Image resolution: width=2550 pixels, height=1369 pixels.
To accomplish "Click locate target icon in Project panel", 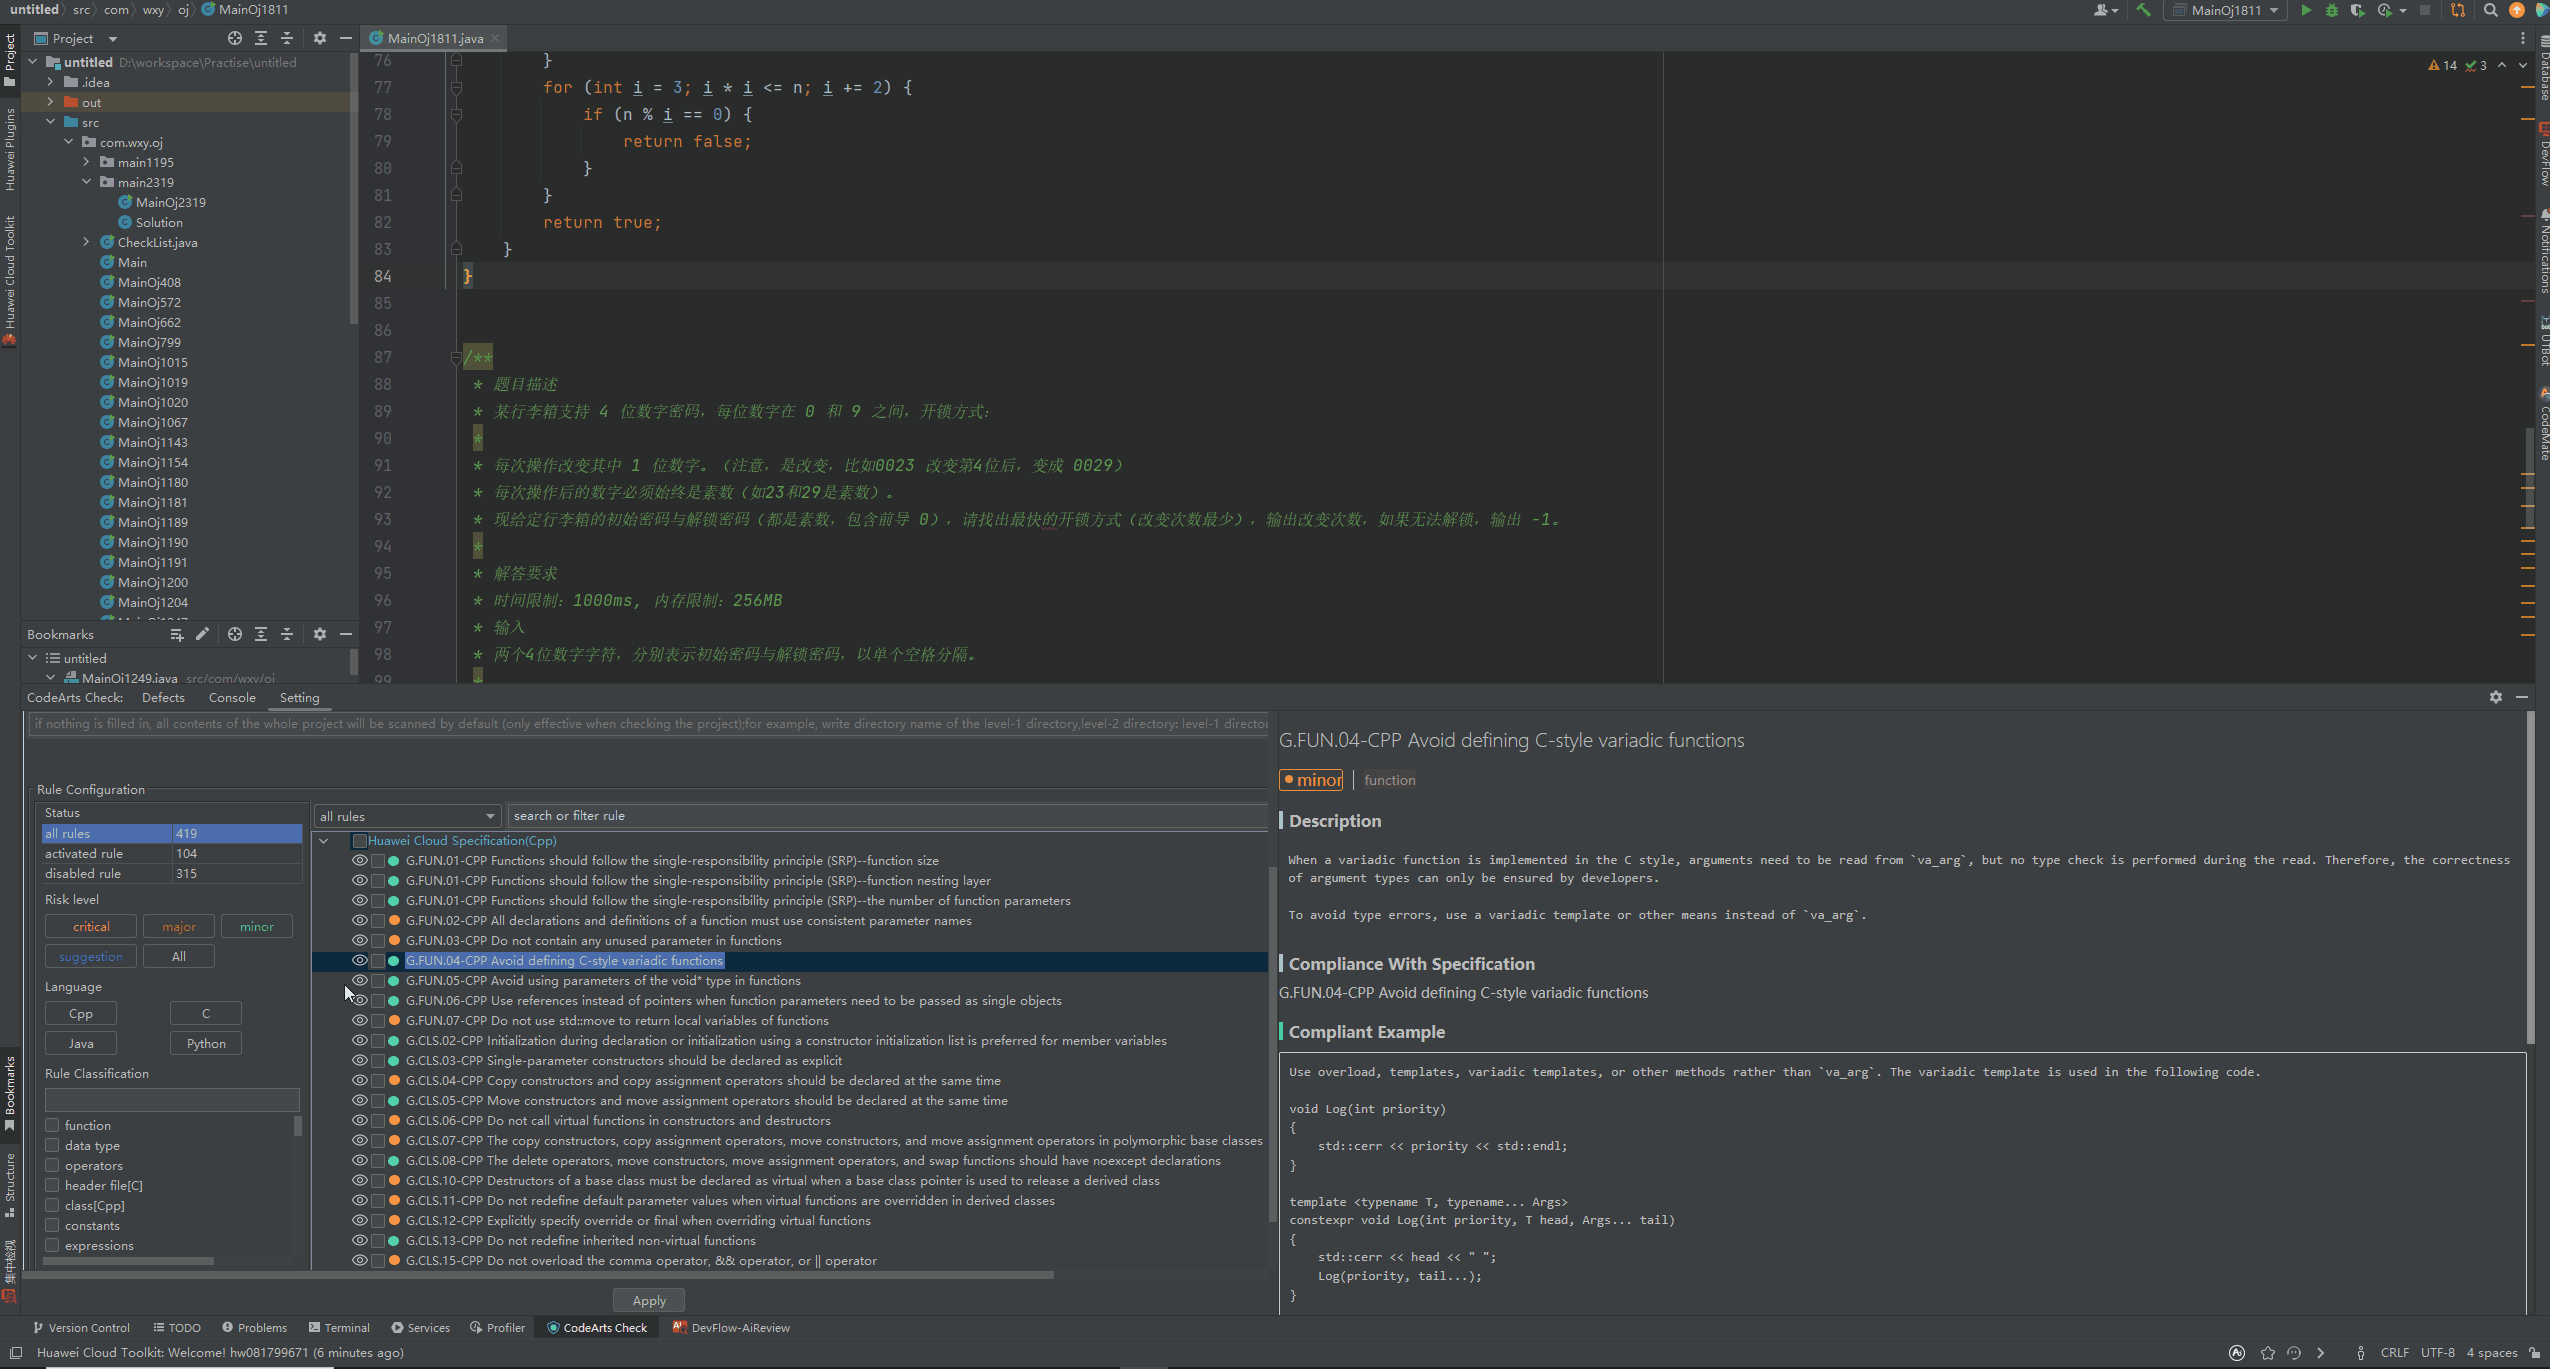I will tap(234, 38).
